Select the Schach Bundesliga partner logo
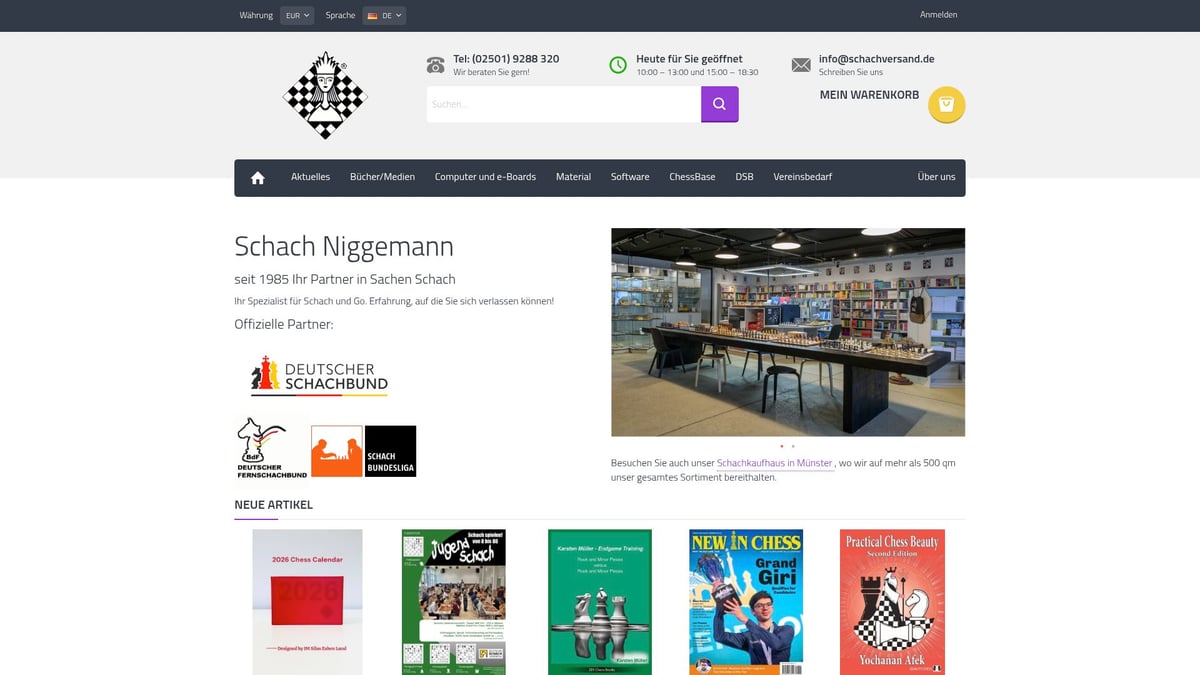 (x=390, y=450)
